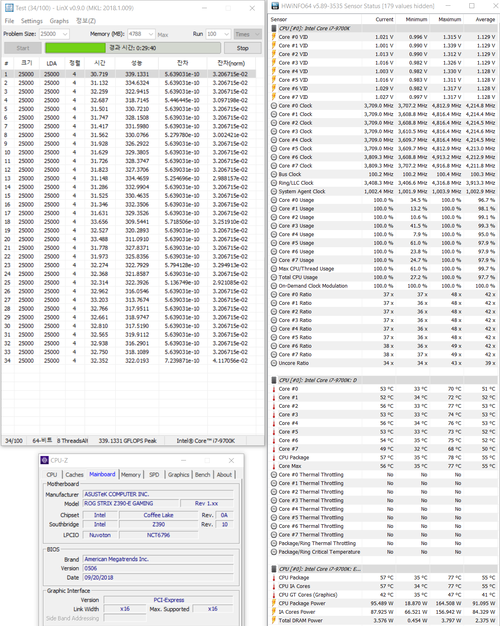Select the Core #2 temperature row in HWiNFO64
500x626 pixels.
tap(383, 406)
